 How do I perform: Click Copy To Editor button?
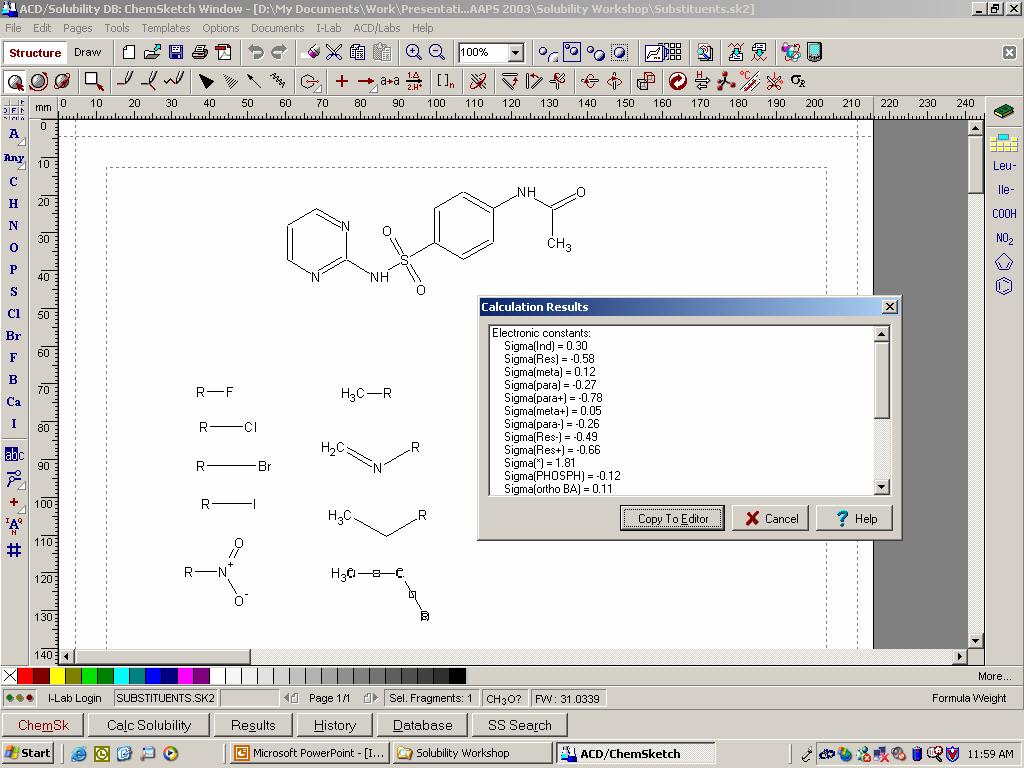(673, 519)
